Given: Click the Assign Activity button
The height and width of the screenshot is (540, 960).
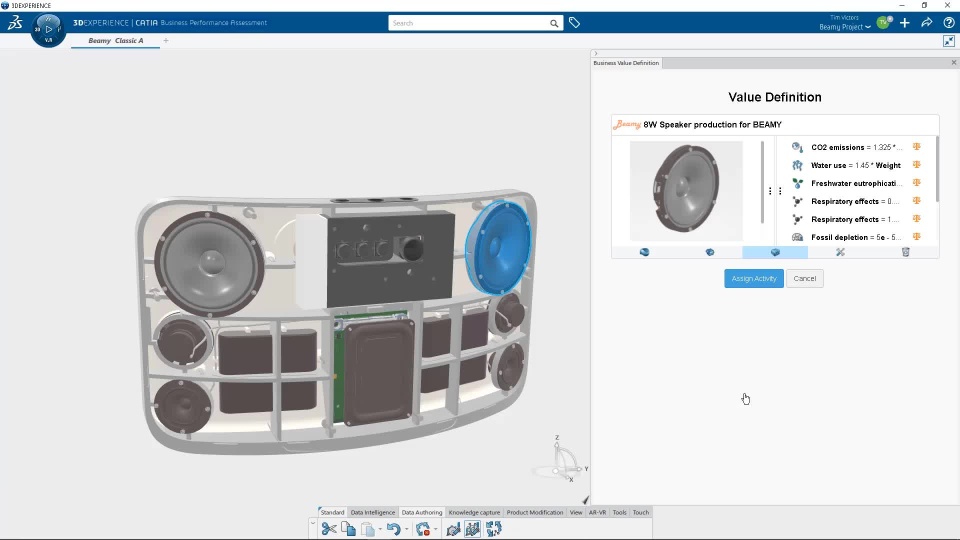Looking at the screenshot, I should pyautogui.click(x=754, y=279).
